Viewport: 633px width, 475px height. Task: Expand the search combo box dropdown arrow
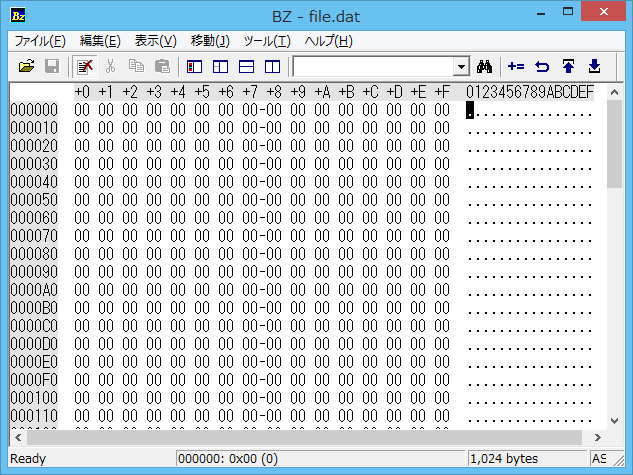[x=461, y=67]
